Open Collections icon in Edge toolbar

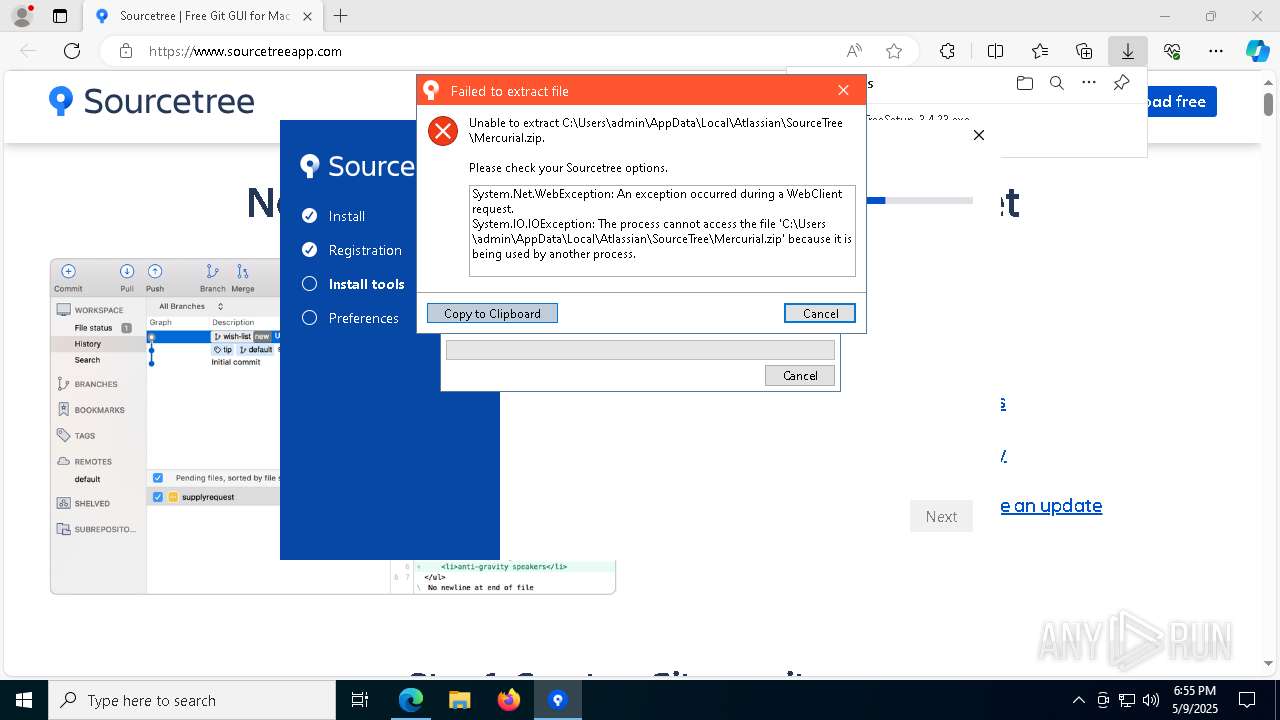click(x=1084, y=51)
